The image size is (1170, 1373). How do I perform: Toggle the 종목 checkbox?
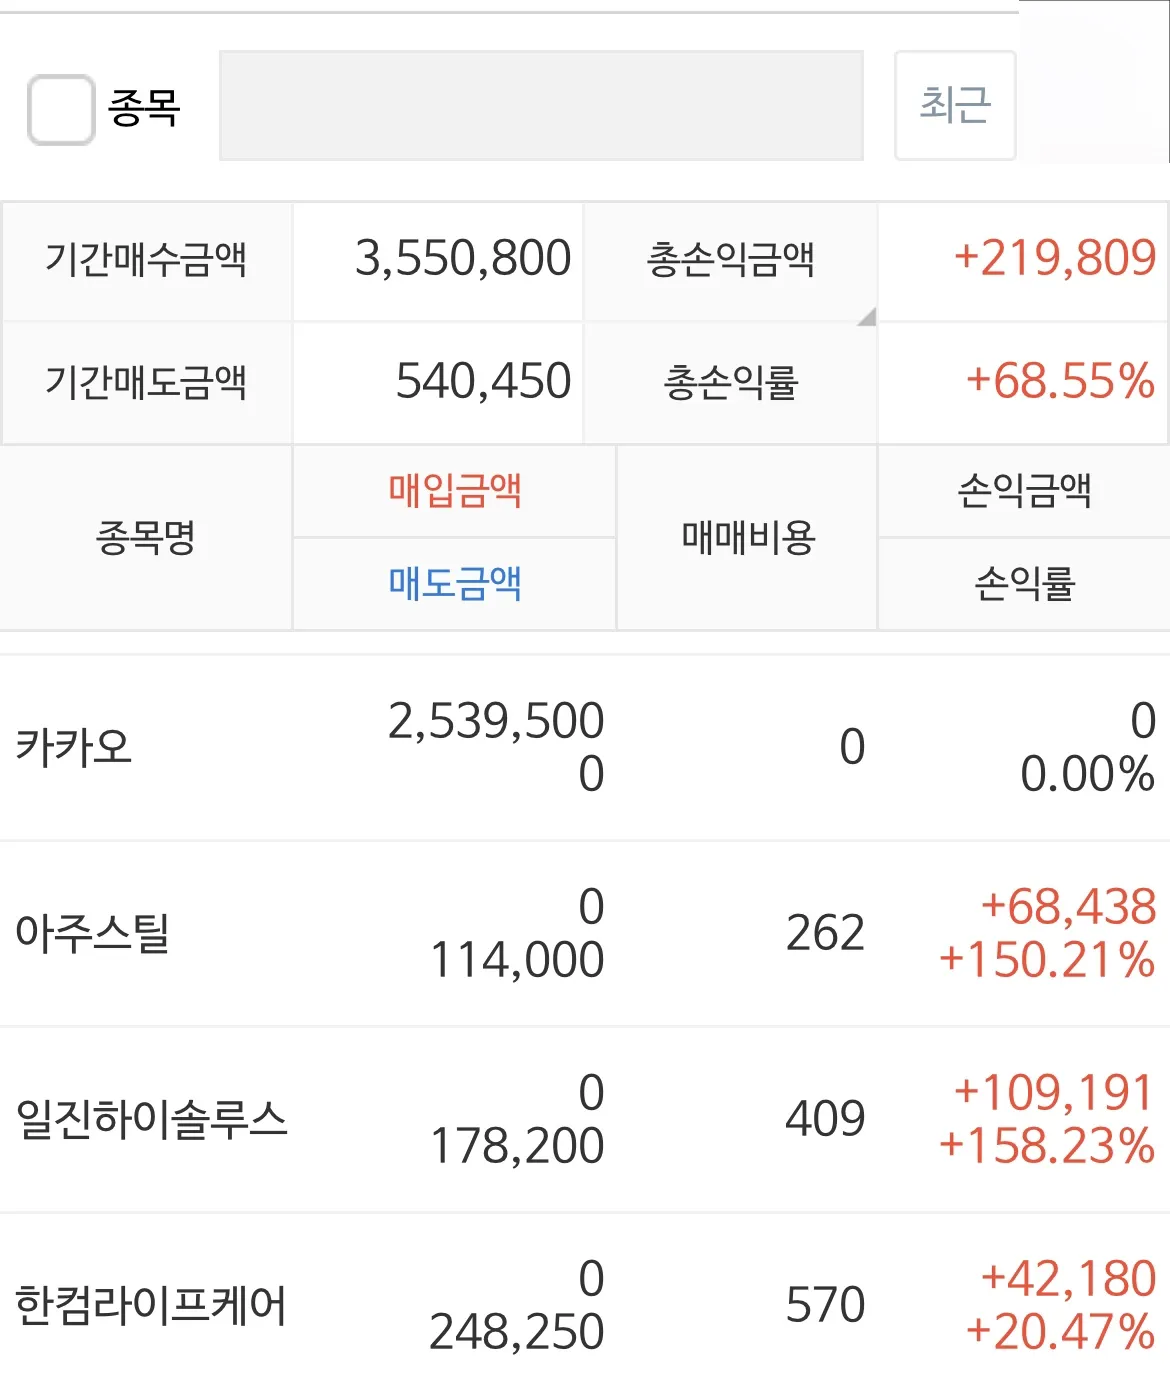pyautogui.click(x=61, y=109)
